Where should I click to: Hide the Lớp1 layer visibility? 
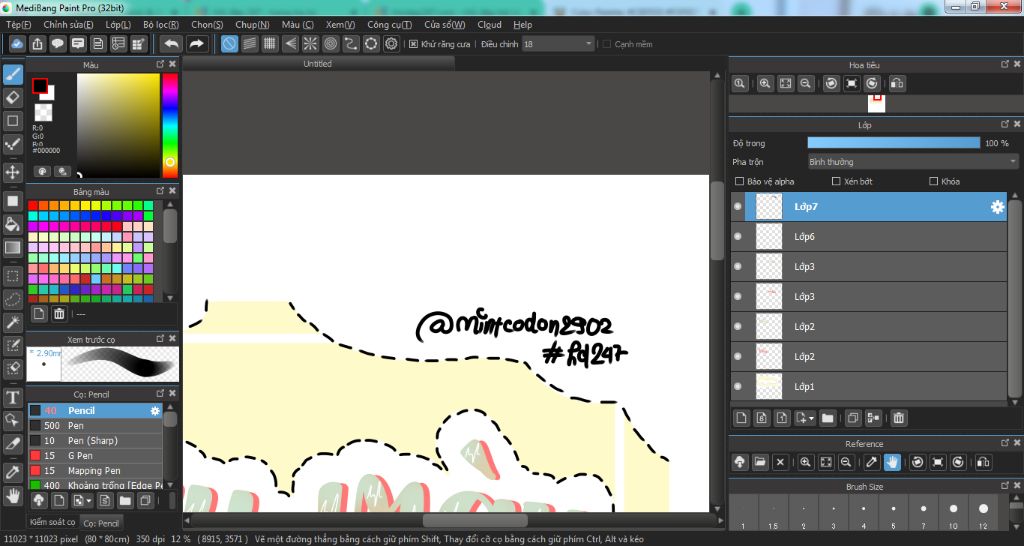click(x=738, y=387)
